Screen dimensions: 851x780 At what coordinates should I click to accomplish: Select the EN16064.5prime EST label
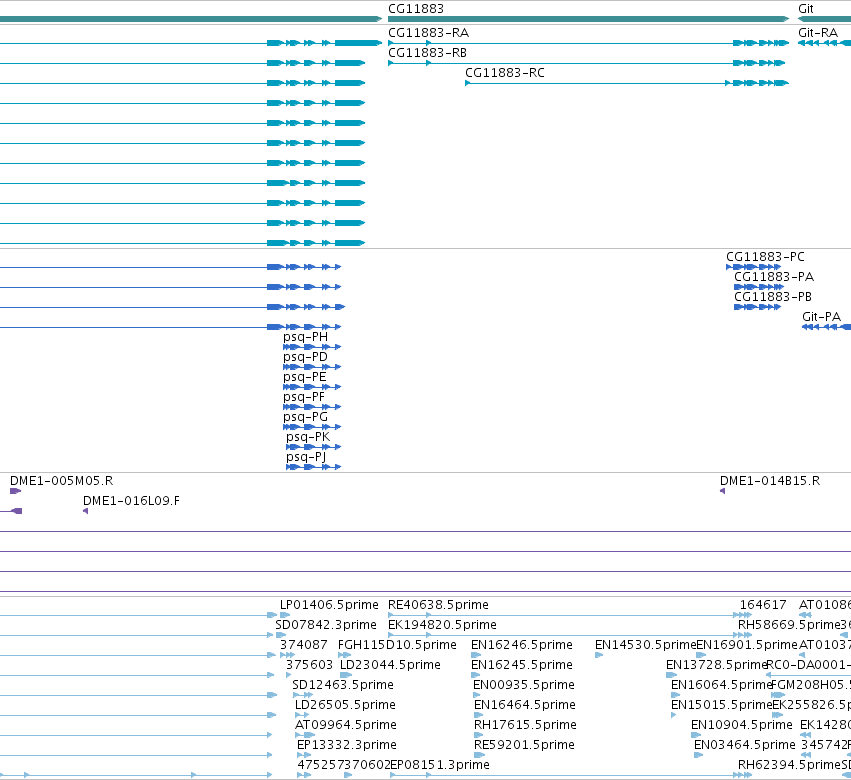(721, 685)
